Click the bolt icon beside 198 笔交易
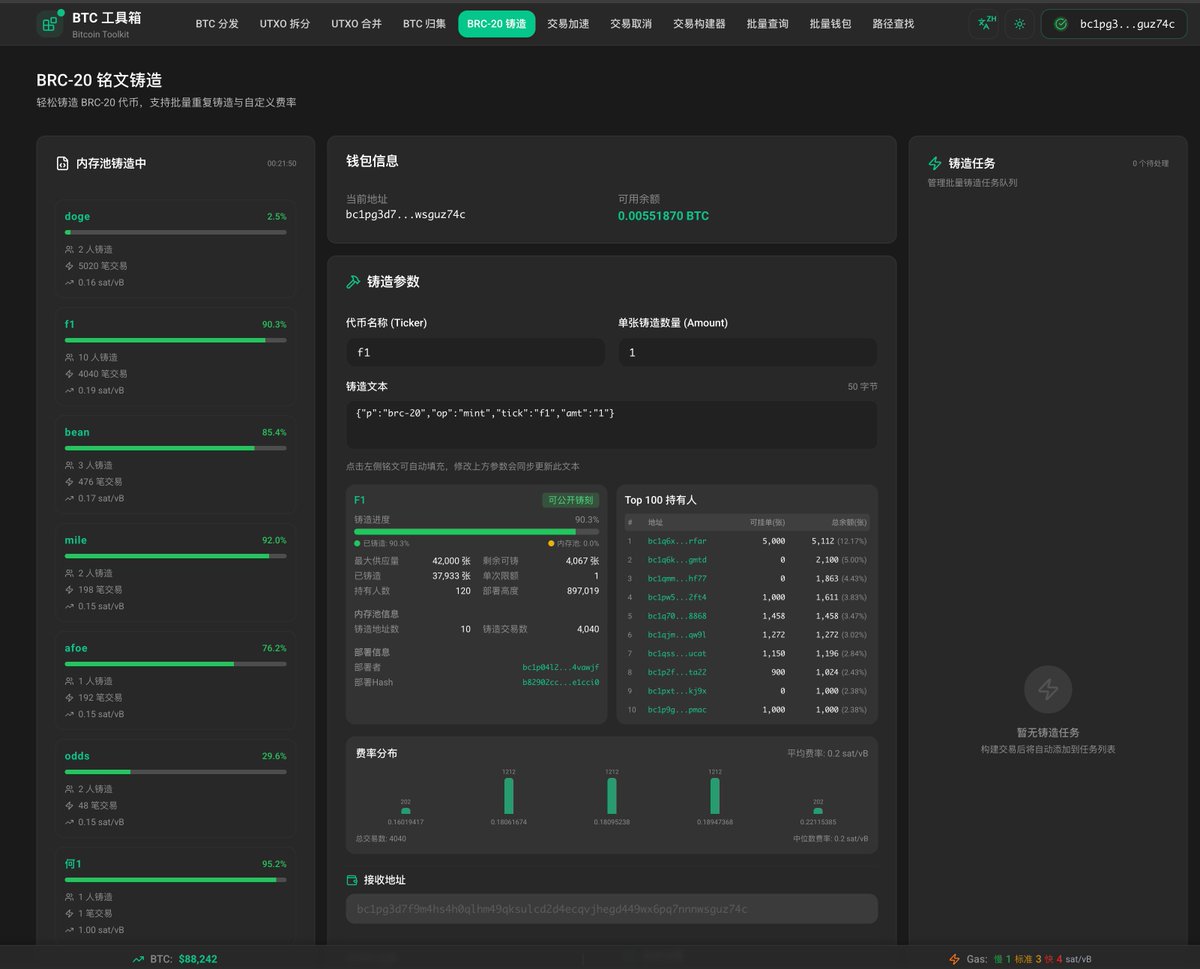 click(x=69, y=590)
